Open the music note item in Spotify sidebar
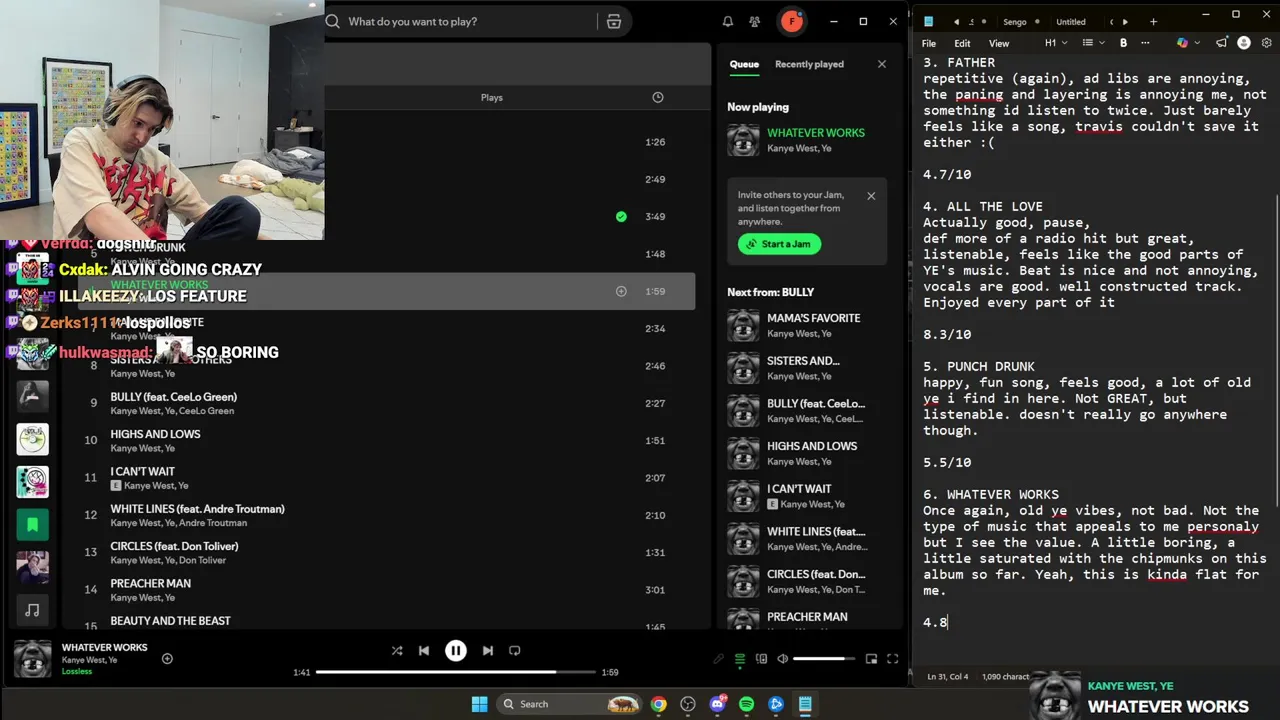This screenshot has width=1280, height=720. point(32,609)
